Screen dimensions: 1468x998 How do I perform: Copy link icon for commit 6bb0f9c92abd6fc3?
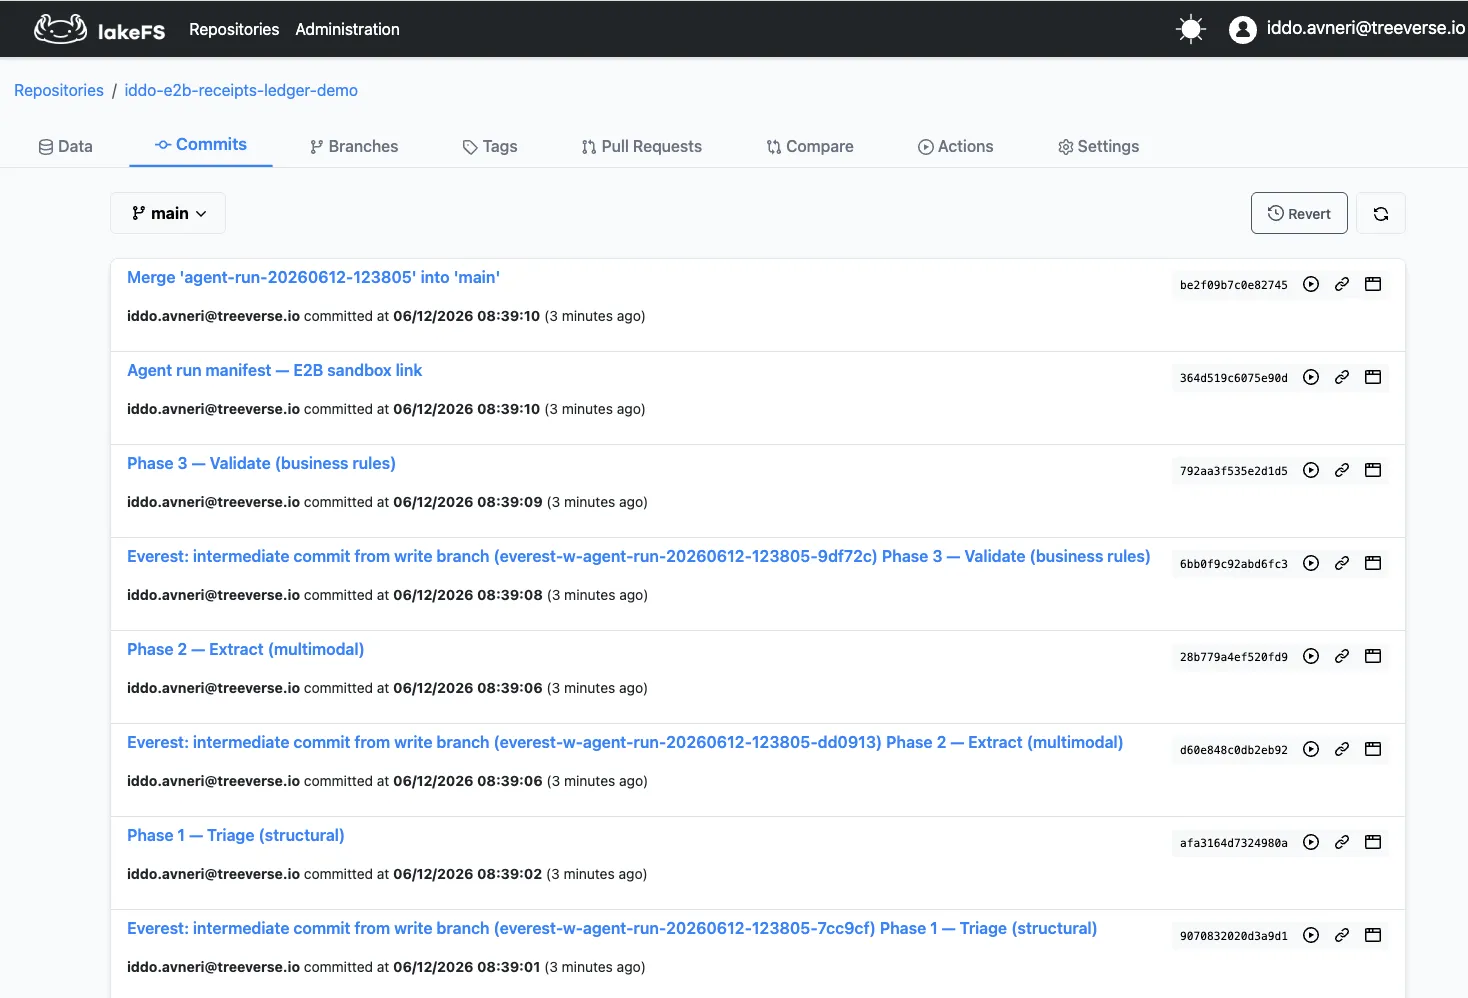[1342, 563]
